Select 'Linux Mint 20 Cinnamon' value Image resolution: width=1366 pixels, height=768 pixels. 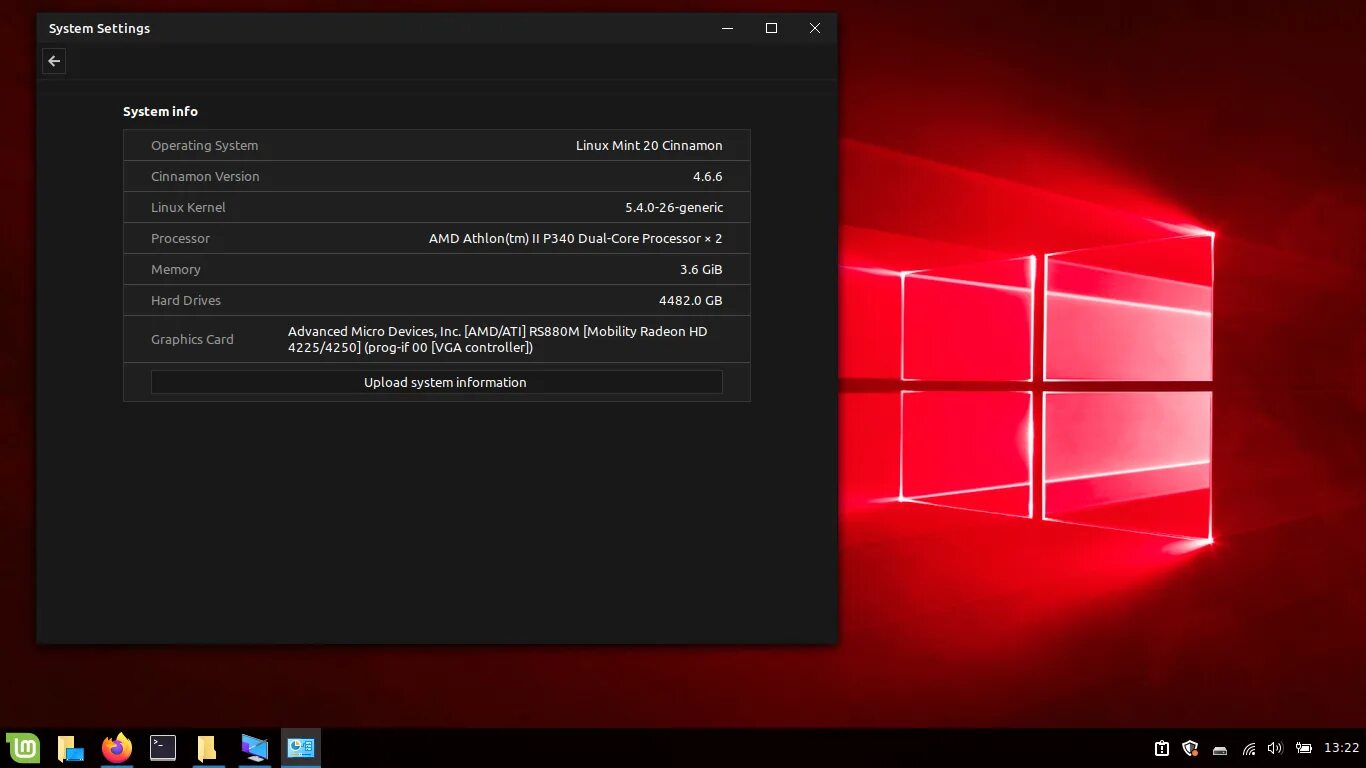click(649, 145)
